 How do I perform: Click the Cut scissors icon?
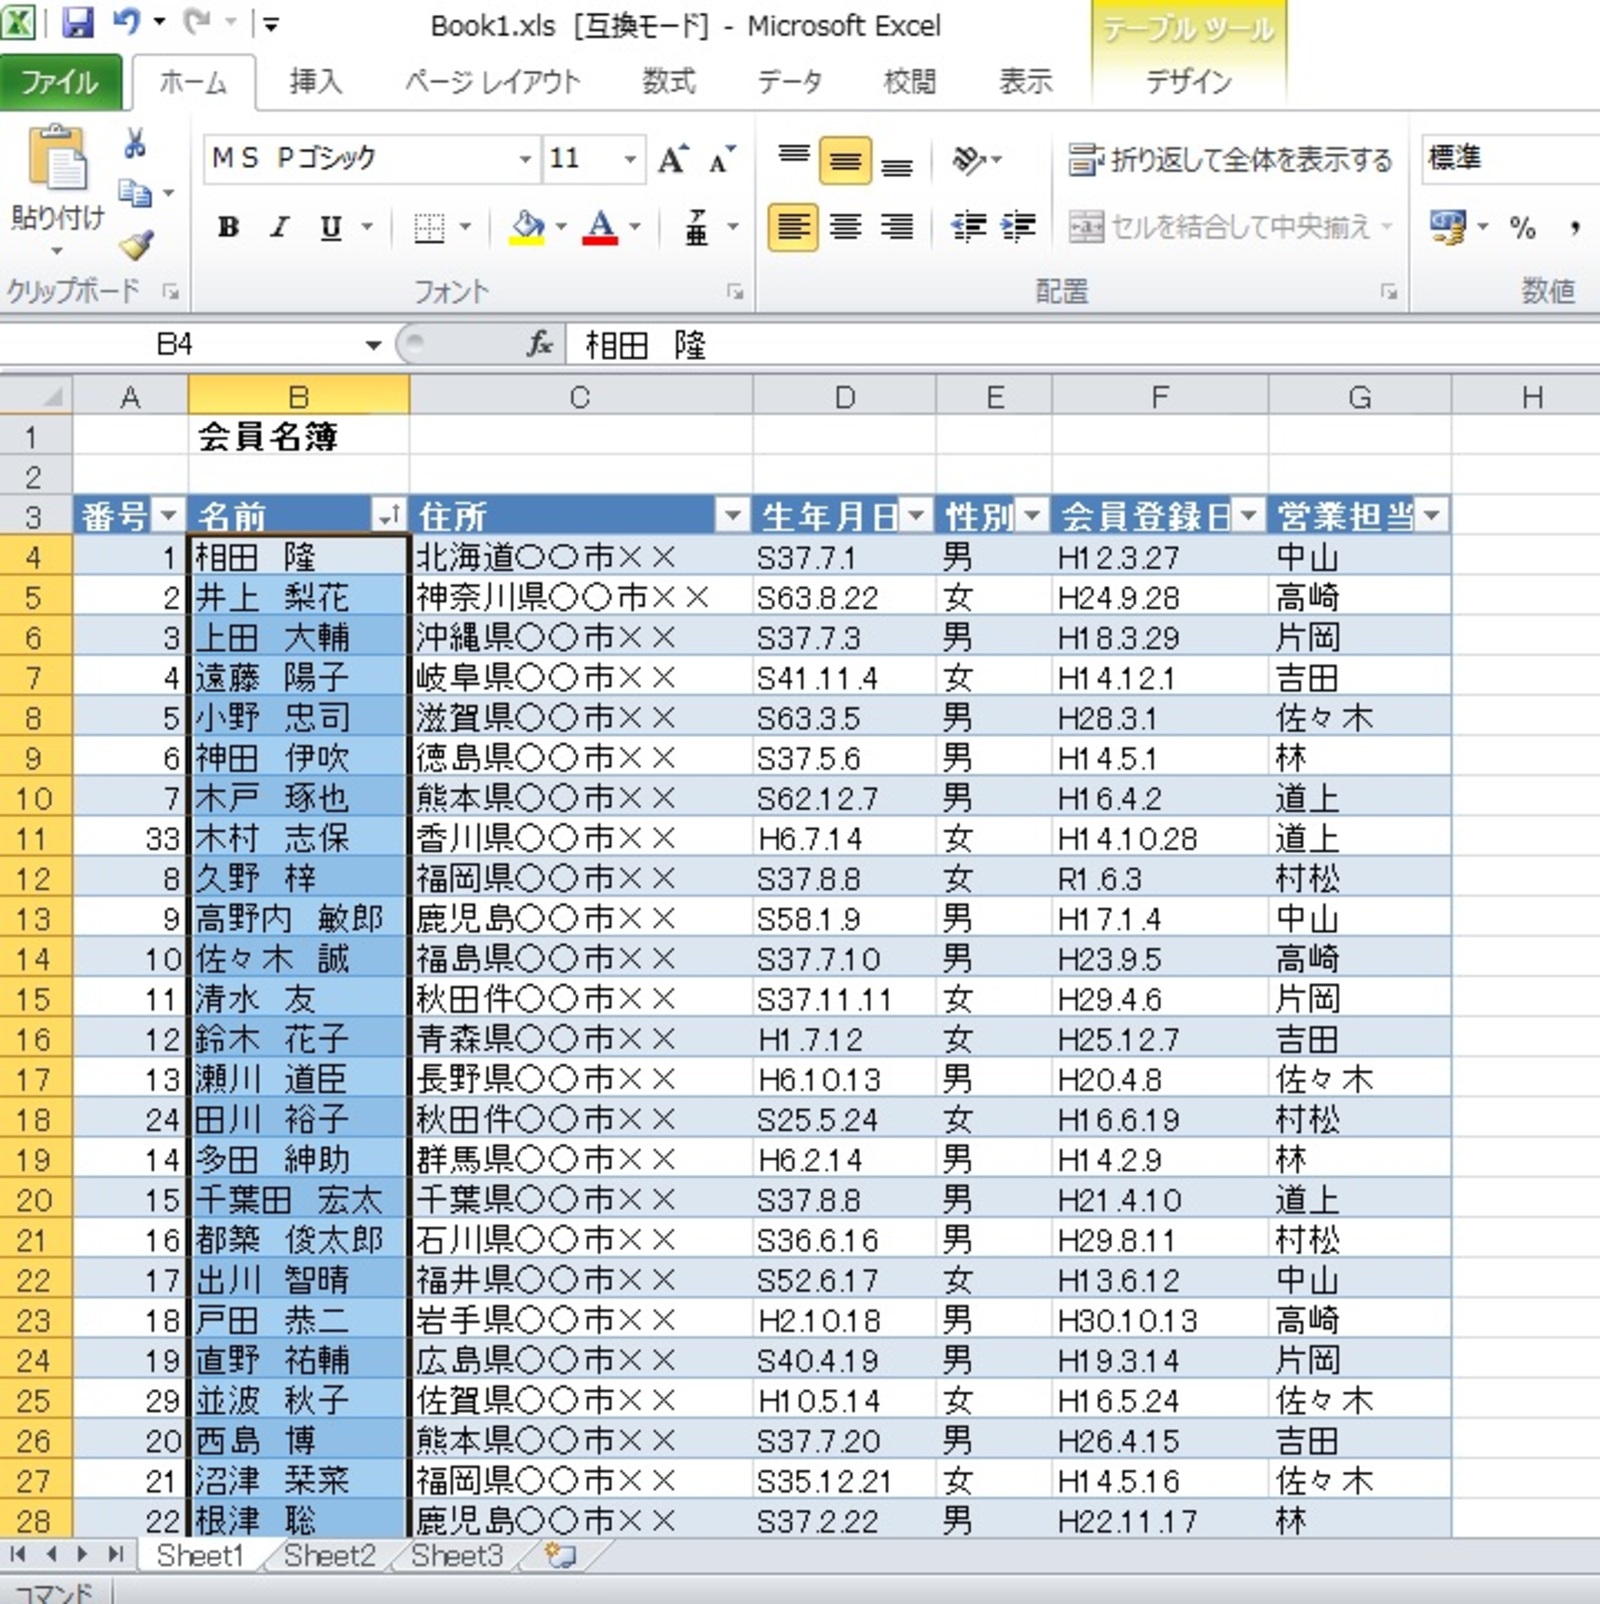click(x=134, y=143)
